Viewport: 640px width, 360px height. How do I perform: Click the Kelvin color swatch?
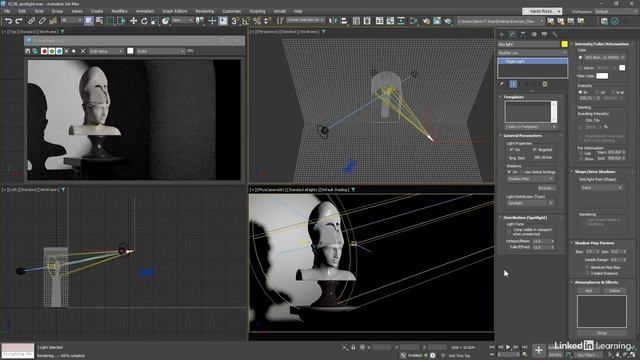click(x=622, y=68)
